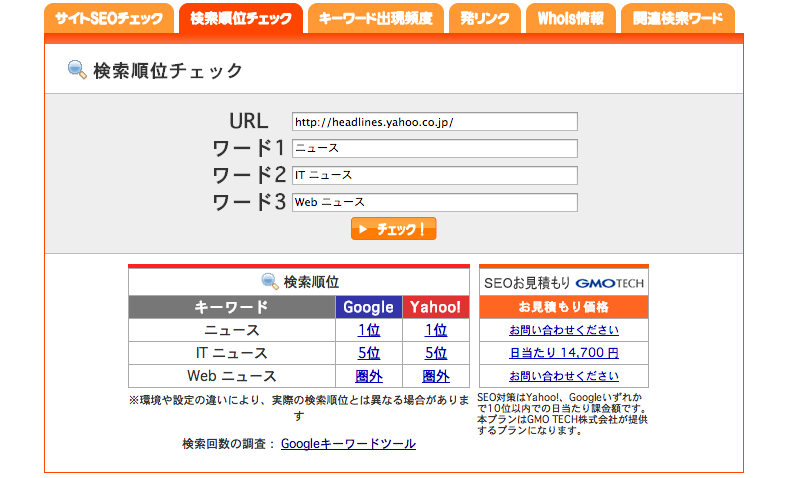Screen dimensions: 786x478
Task: Open the WhoIs情報 tab
Action: tap(570, 19)
